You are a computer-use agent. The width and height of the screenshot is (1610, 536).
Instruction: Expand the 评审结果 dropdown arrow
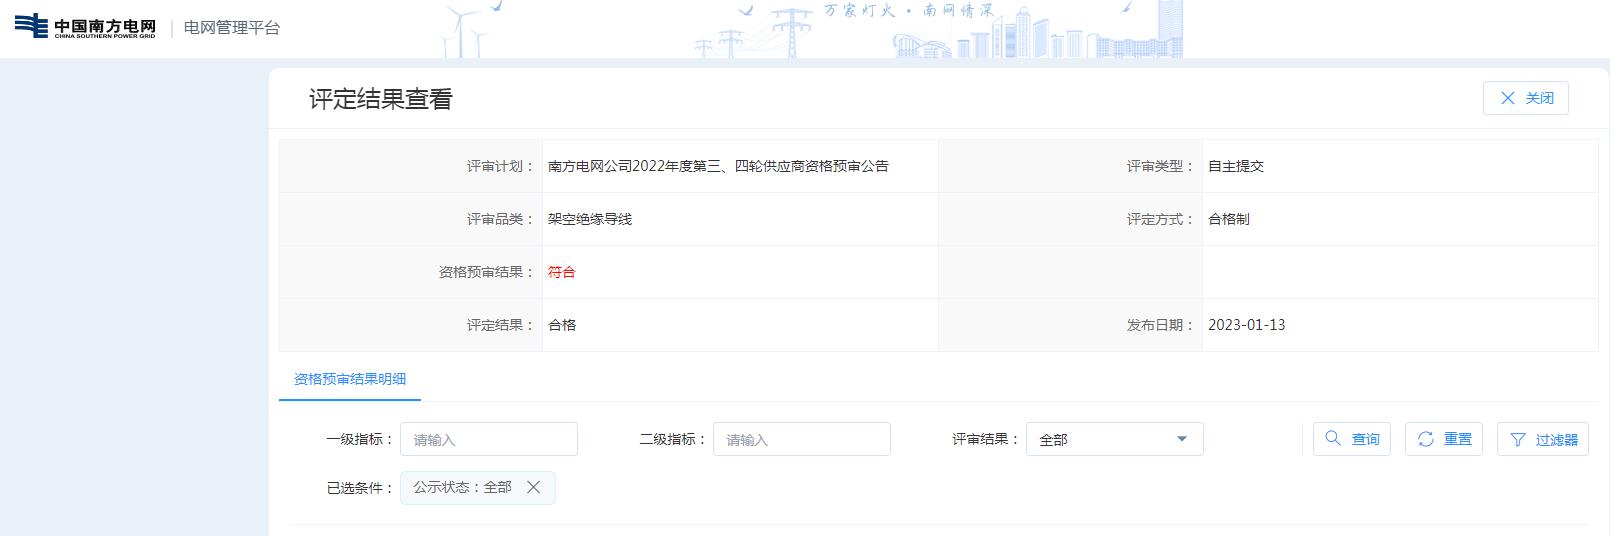click(1182, 439)
